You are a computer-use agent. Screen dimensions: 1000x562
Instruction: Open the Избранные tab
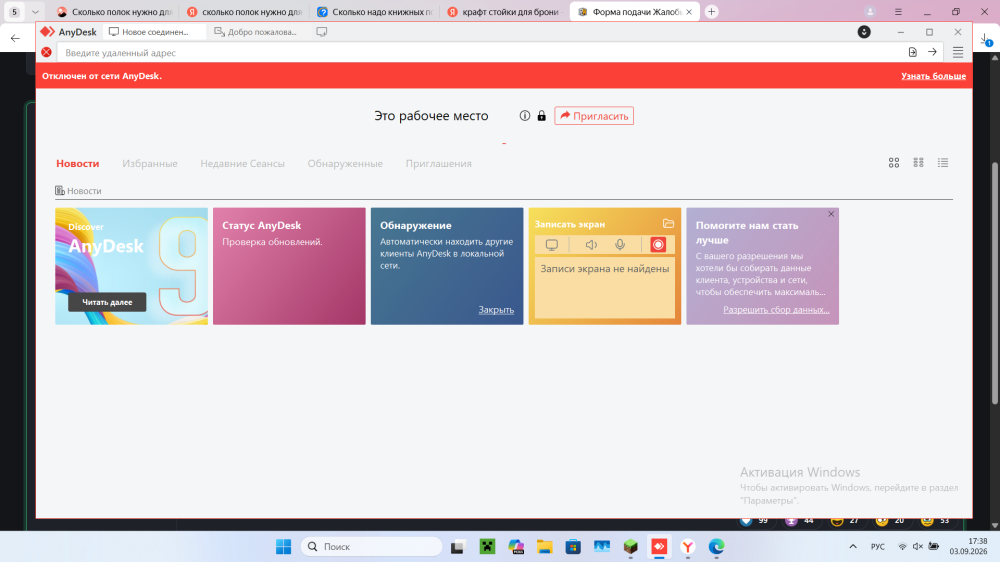coord(150,163)
